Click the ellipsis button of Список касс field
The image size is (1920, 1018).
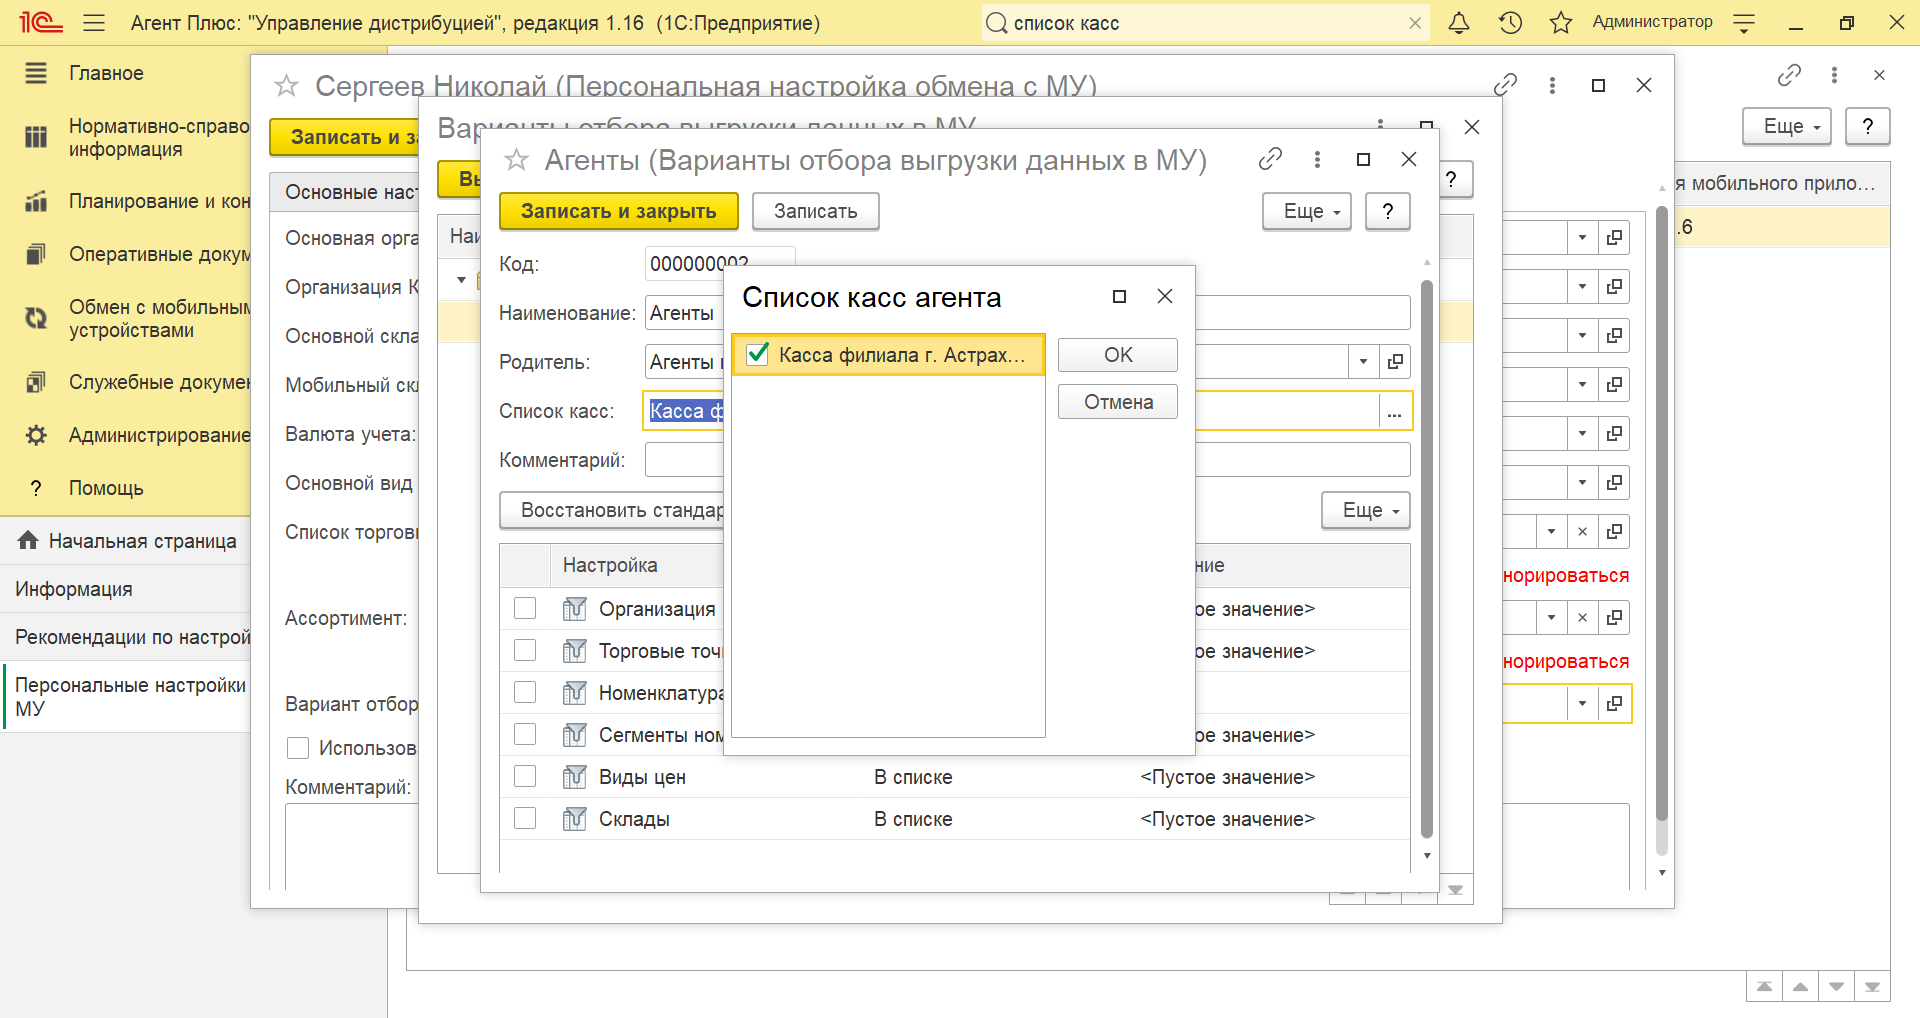click(1394, 411)
